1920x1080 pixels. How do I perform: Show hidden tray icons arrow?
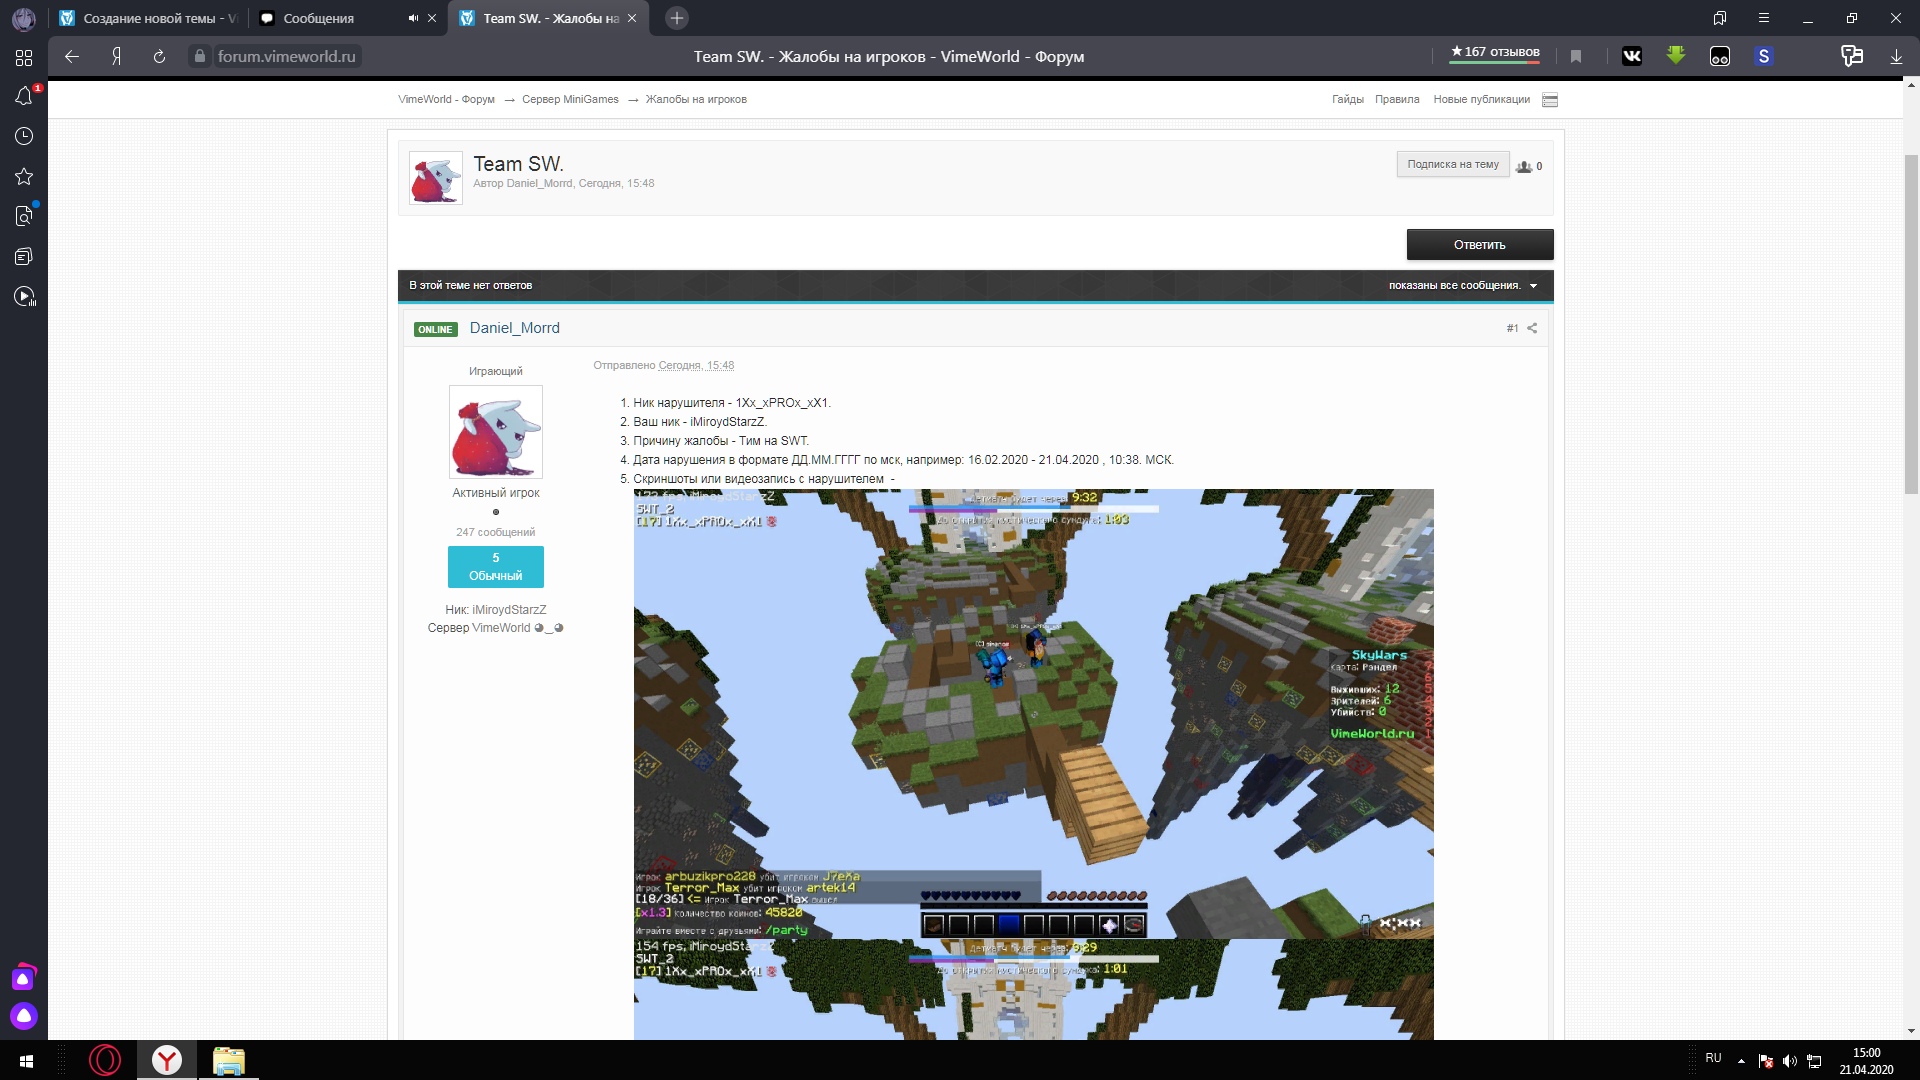(x=1741, y=1061)
